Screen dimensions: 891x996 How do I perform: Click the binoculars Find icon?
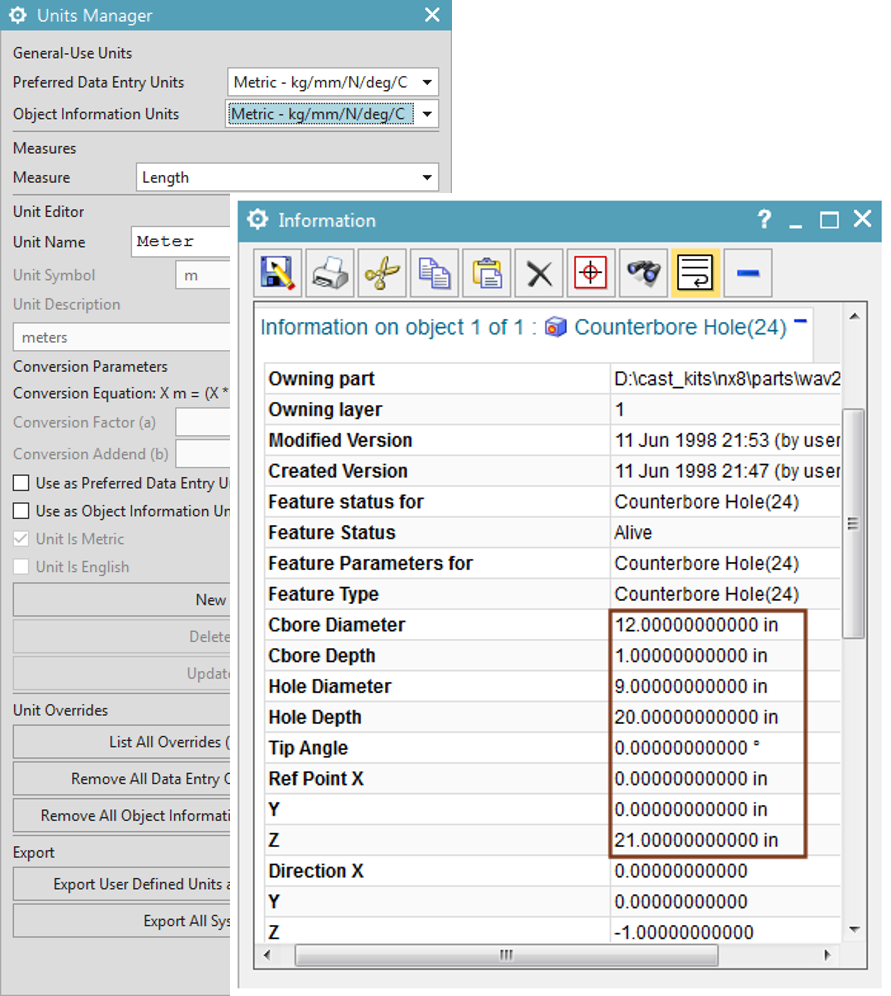(x=643, y=274)
